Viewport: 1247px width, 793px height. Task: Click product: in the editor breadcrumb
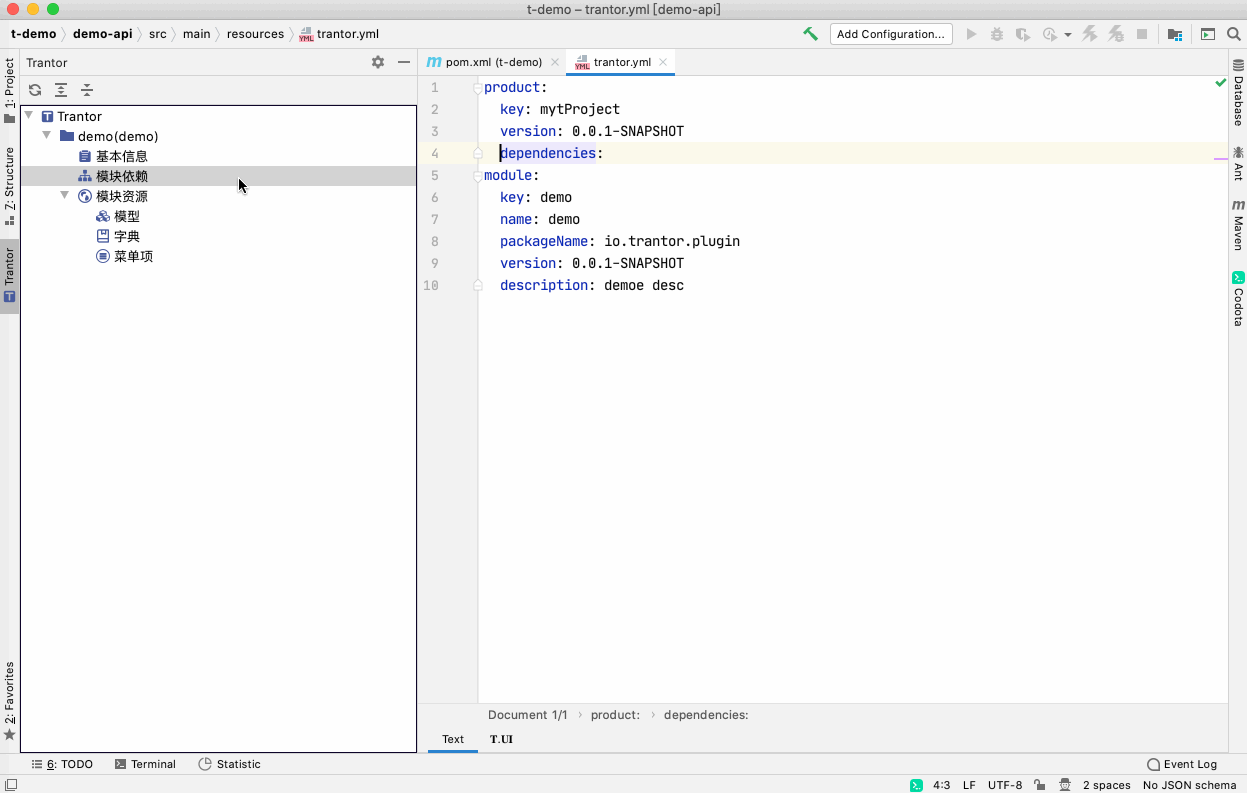(615, 715)
